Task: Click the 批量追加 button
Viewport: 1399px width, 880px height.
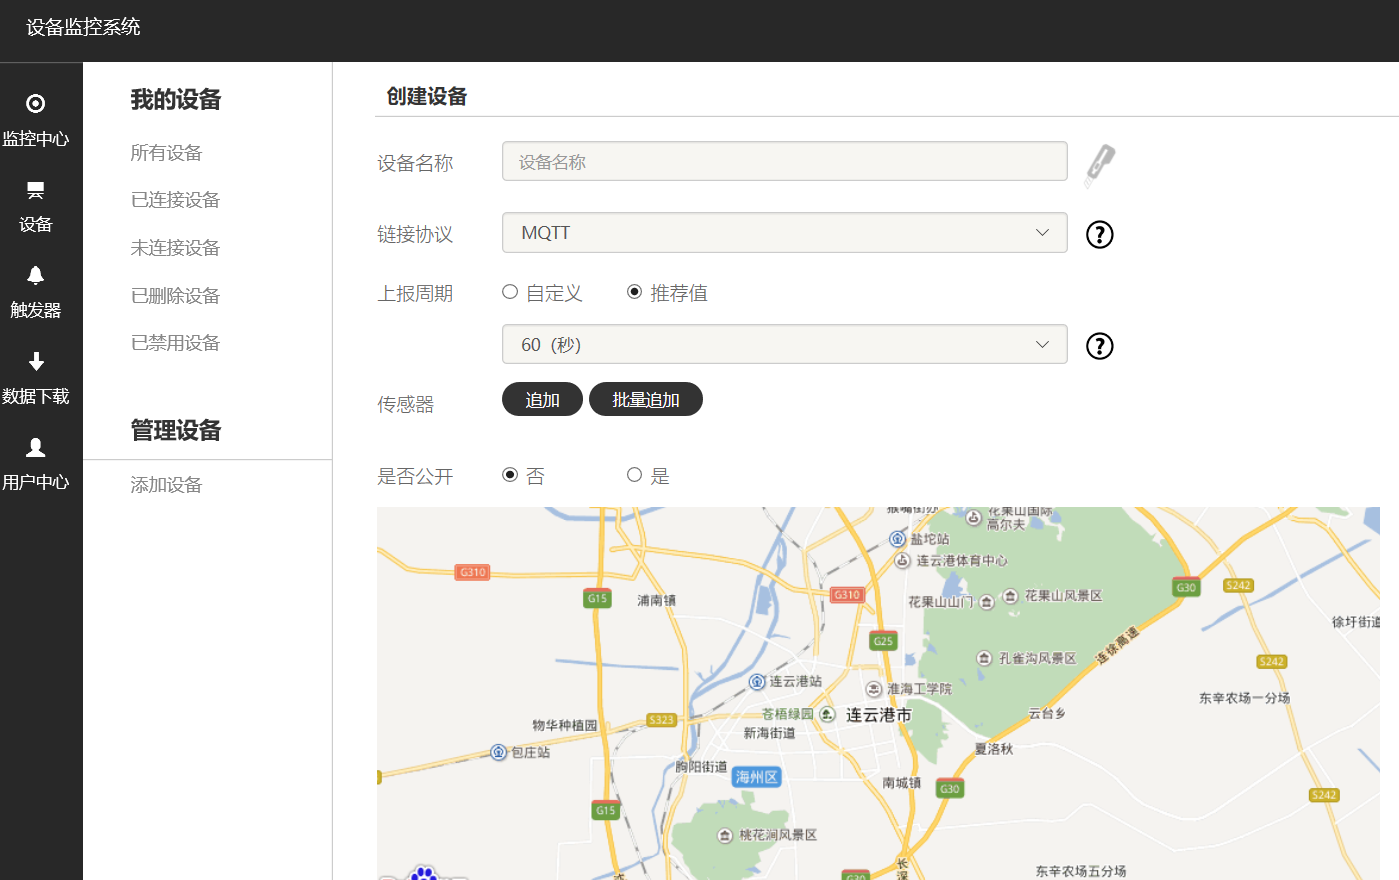Action: (x=645, y=400)
